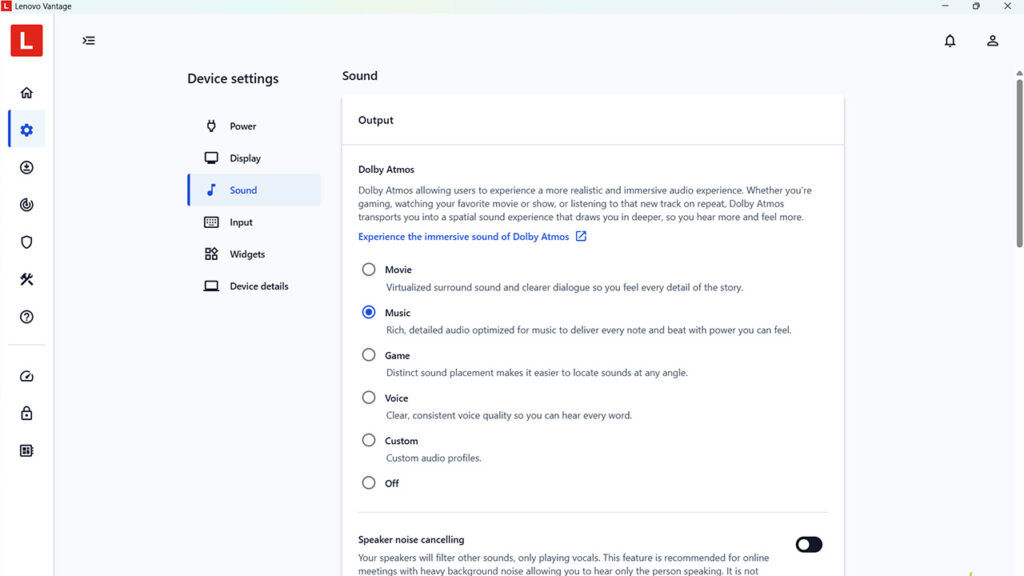Click the scrollbar up arrow

(x=1019, y=73)
